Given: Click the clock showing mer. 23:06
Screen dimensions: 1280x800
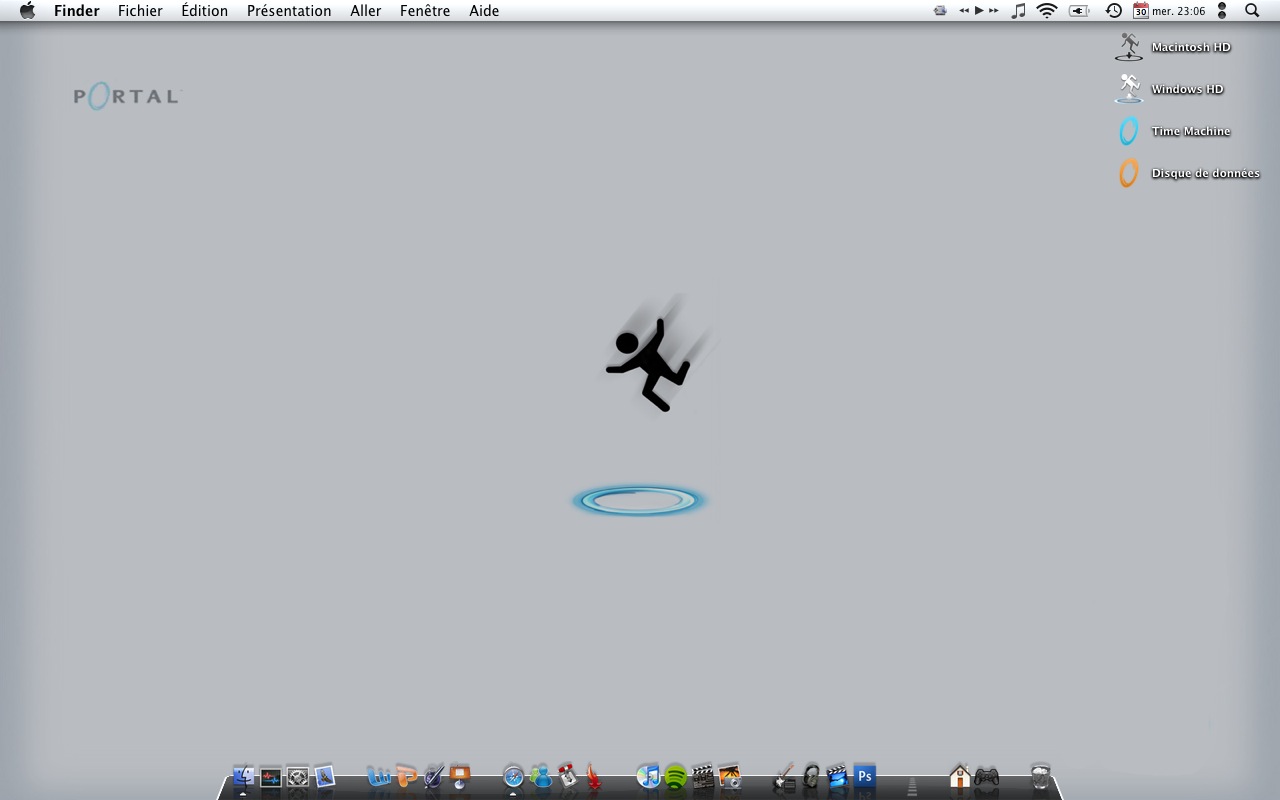Looking at the screenshot, I should tap(1179, 11).
